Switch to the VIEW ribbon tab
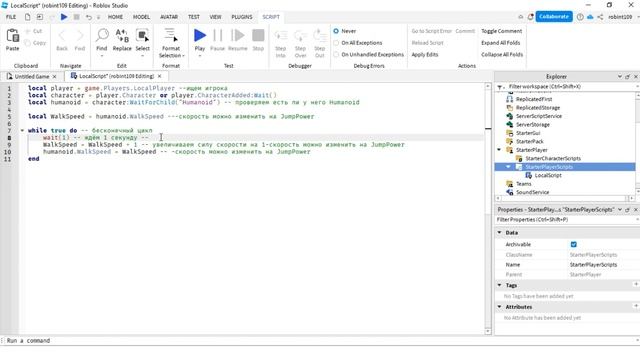This screenshot has height=360, width=640. (215, 17)
